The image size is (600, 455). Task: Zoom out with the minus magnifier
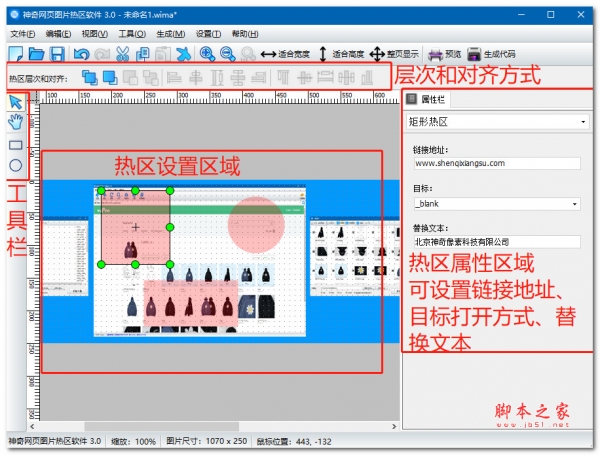[228, 54]
